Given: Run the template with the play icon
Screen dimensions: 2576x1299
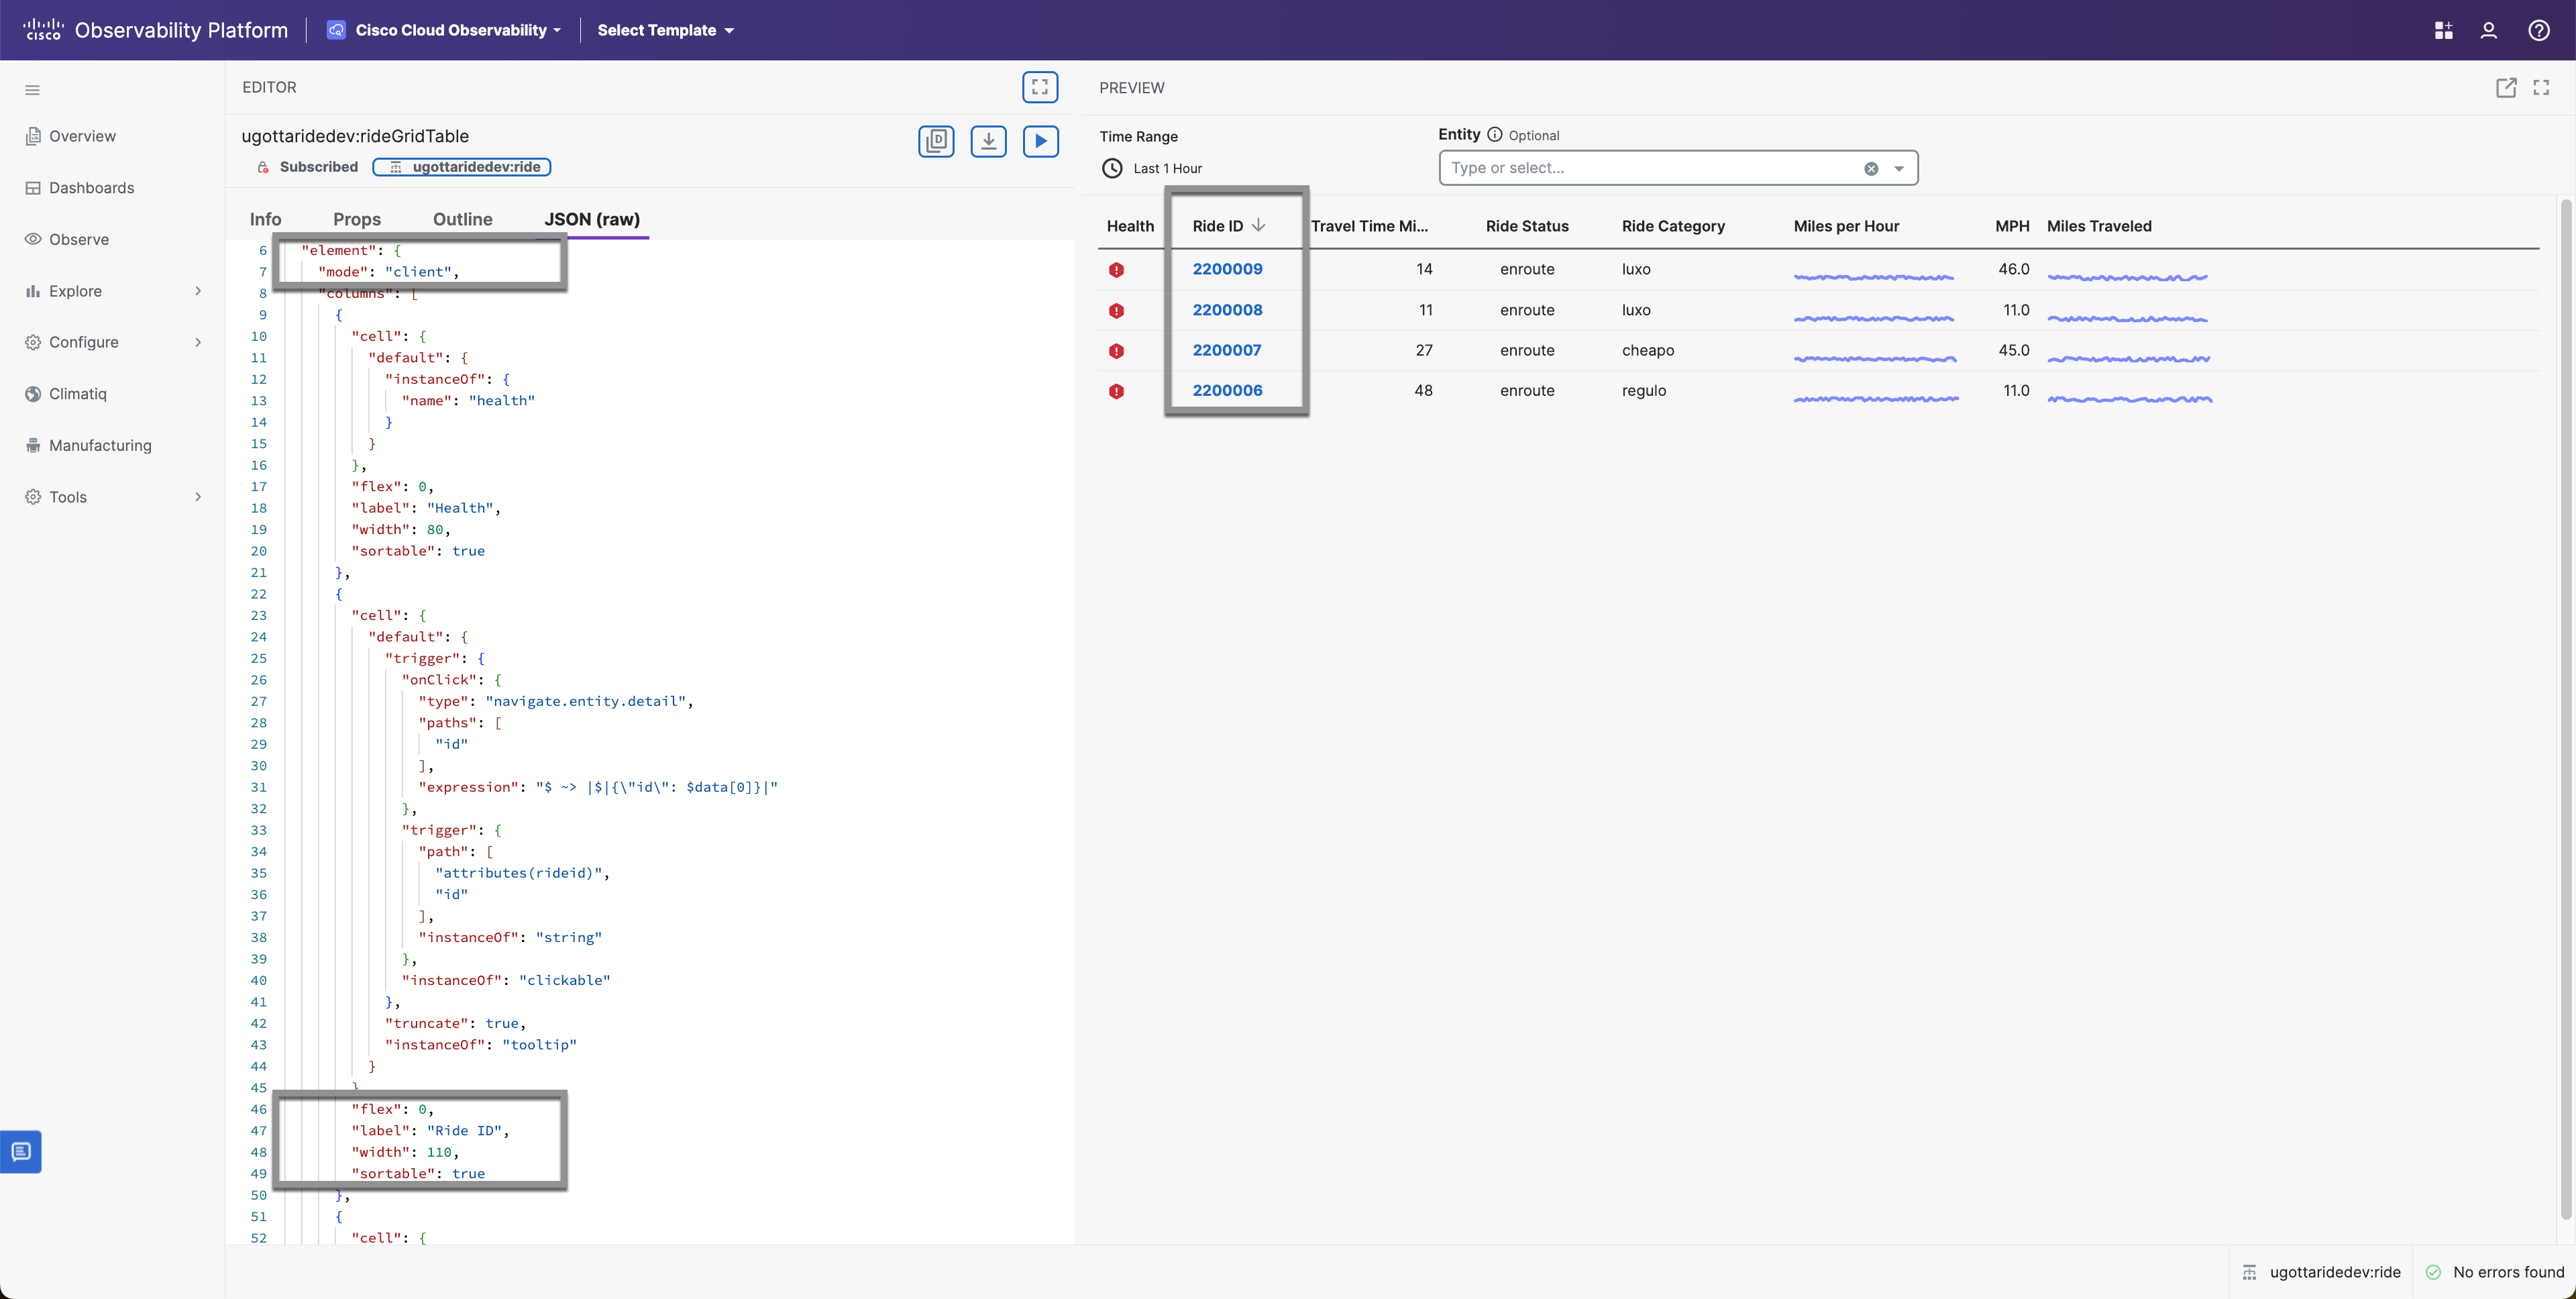Looking at the screenshot, I should [x=1040, y=141].
